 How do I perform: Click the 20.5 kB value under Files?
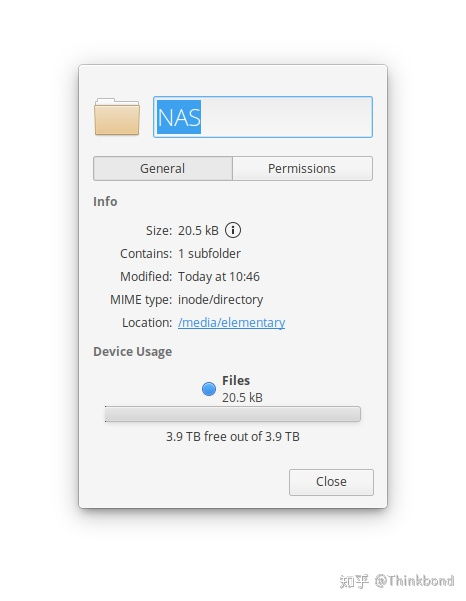(x=242, y=397)
